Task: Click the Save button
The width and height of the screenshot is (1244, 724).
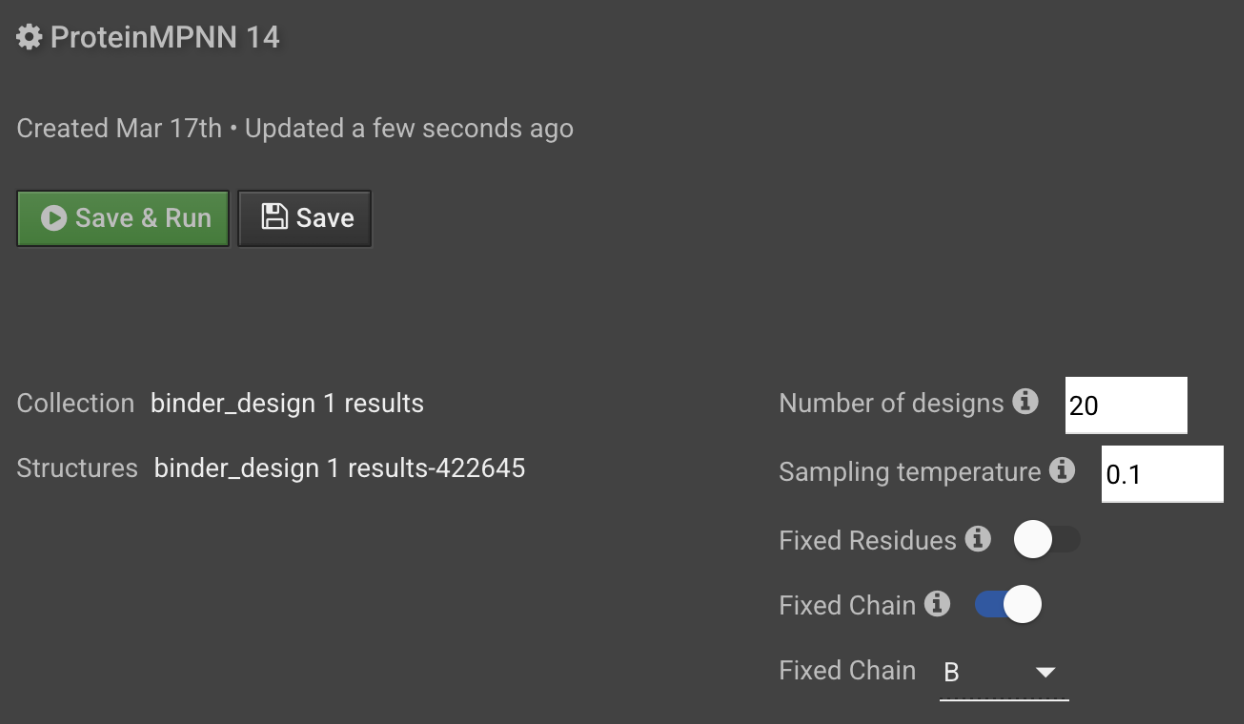Action: click(x=305, y=218)
